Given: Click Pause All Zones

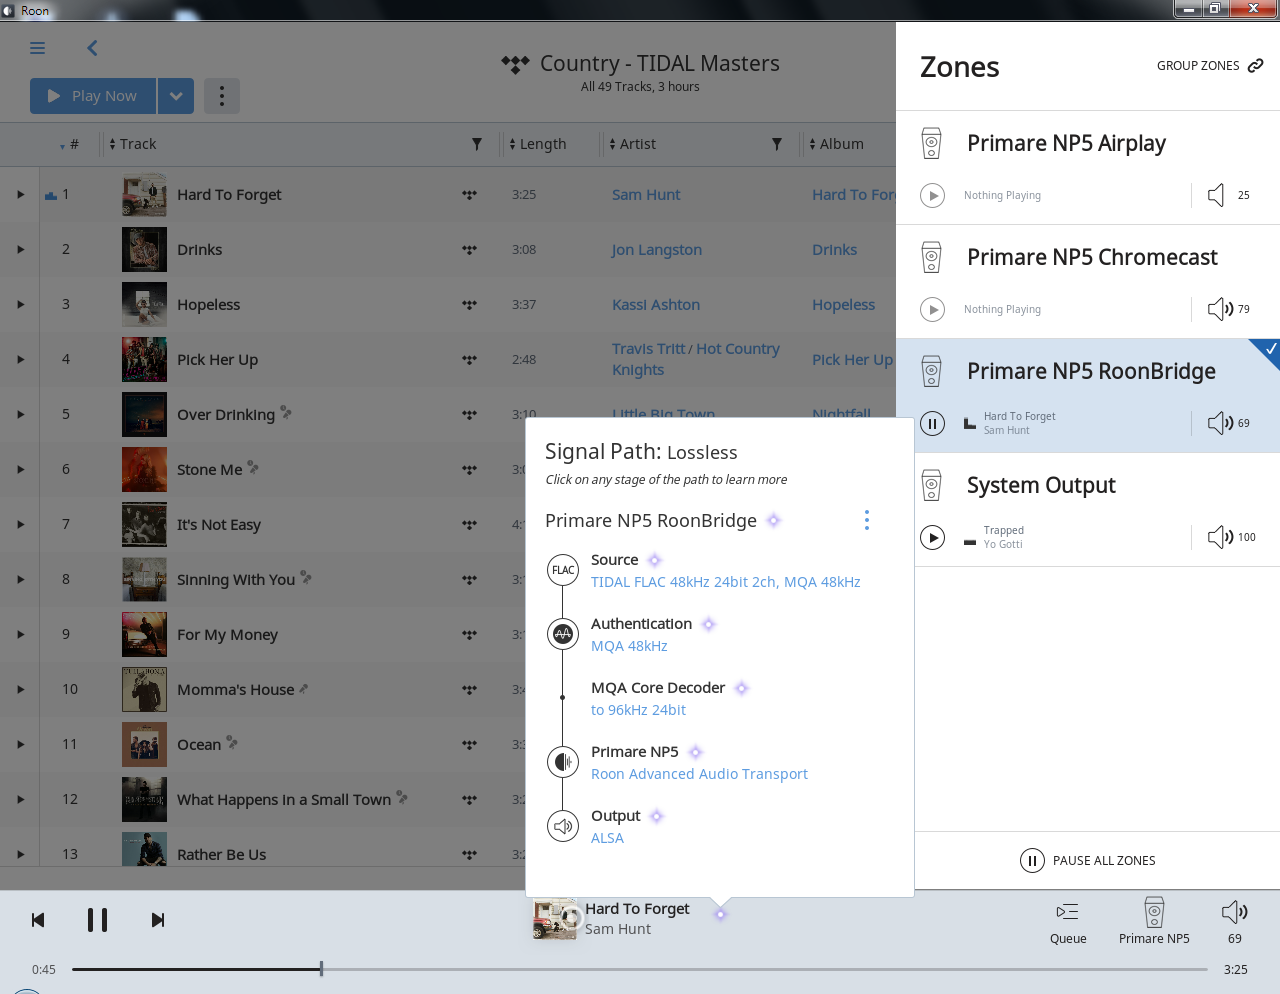Looking at the screenshot, I should pos(1087,860).
